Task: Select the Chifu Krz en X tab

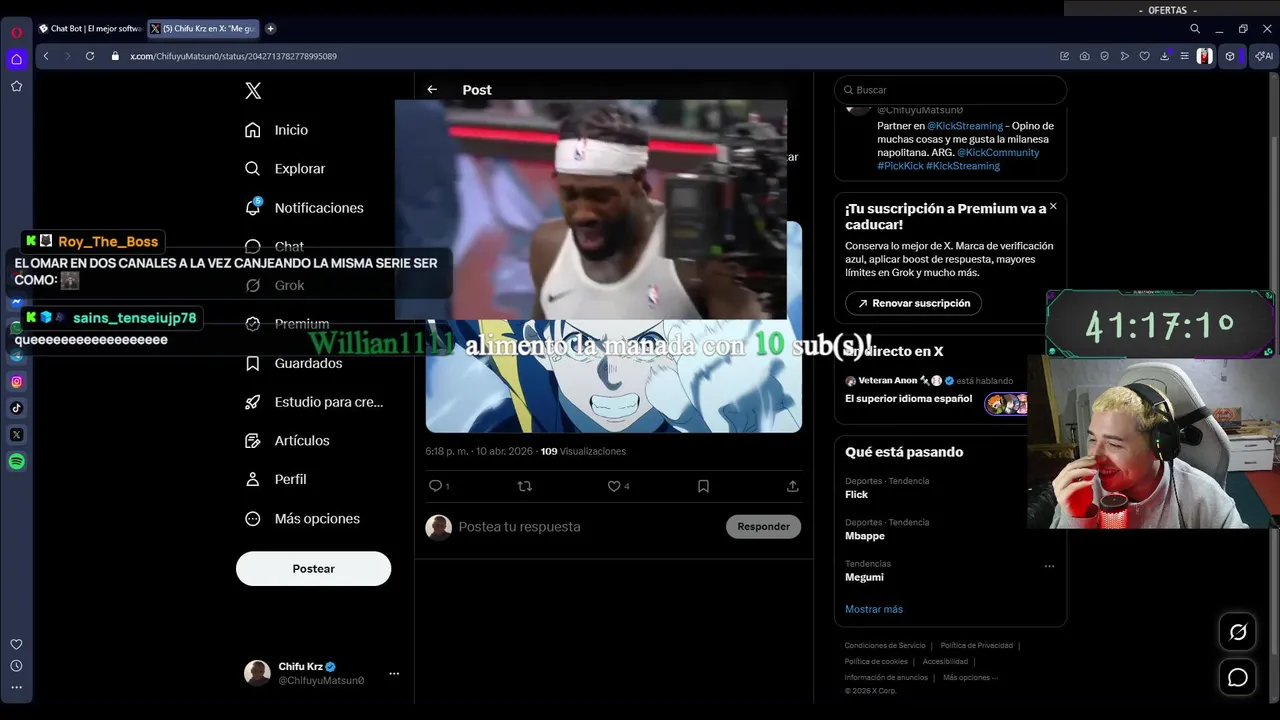Action: (203, 29)
